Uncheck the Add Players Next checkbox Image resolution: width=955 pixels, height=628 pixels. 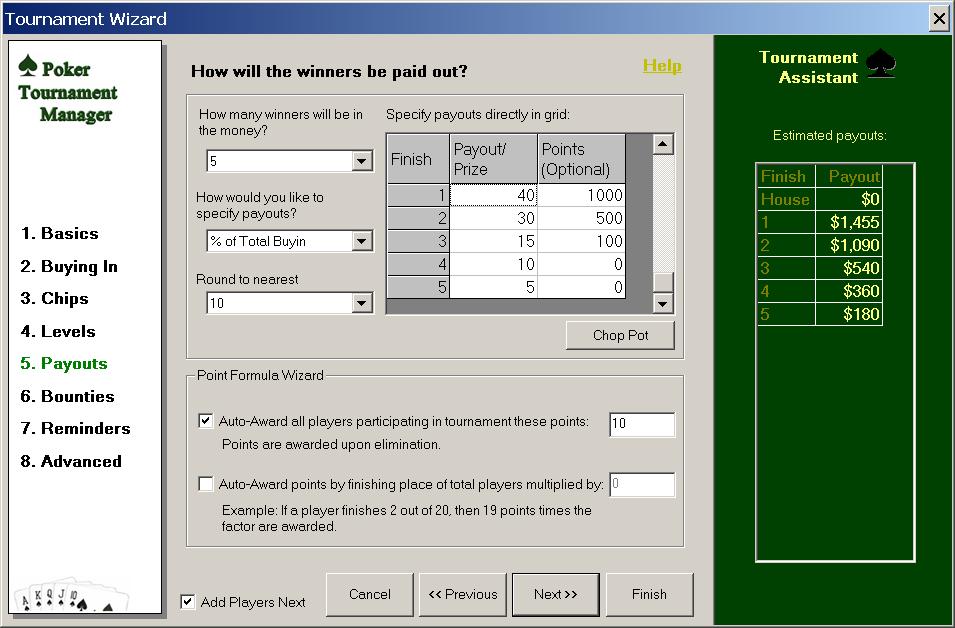(186, 601)
